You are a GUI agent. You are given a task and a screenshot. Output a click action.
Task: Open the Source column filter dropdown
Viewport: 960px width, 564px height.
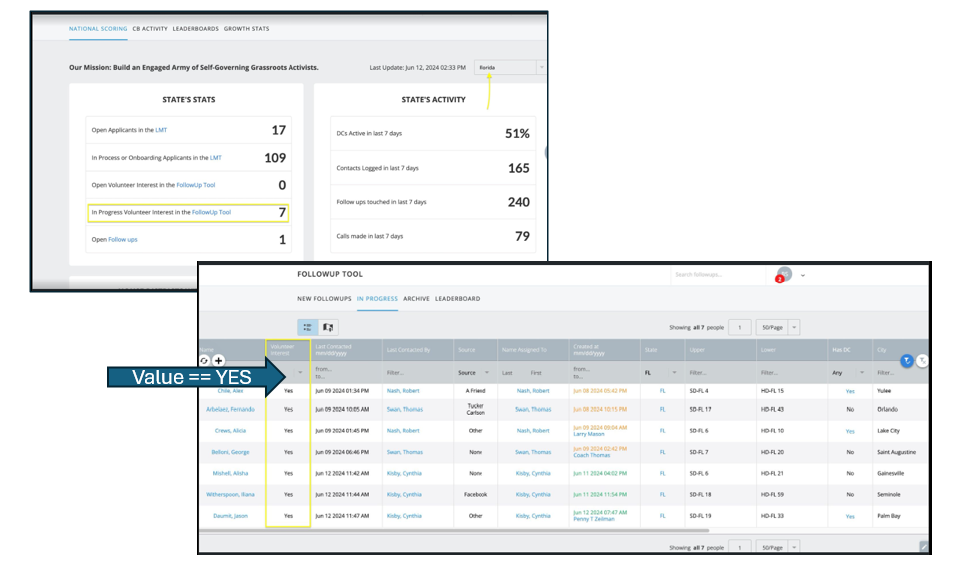click(474, 372)
